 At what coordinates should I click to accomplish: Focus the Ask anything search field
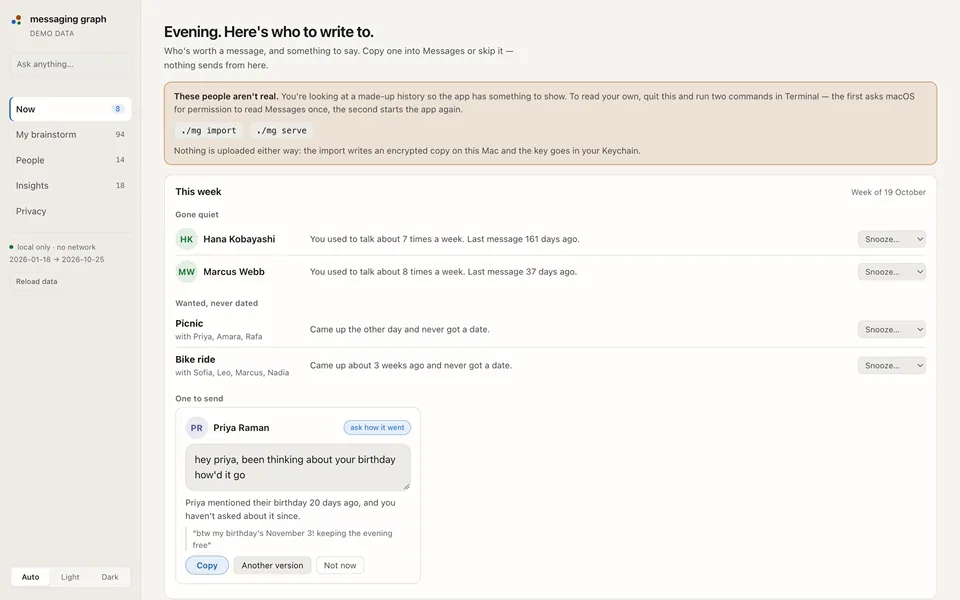pyautogui.click(x=70, y=64)
